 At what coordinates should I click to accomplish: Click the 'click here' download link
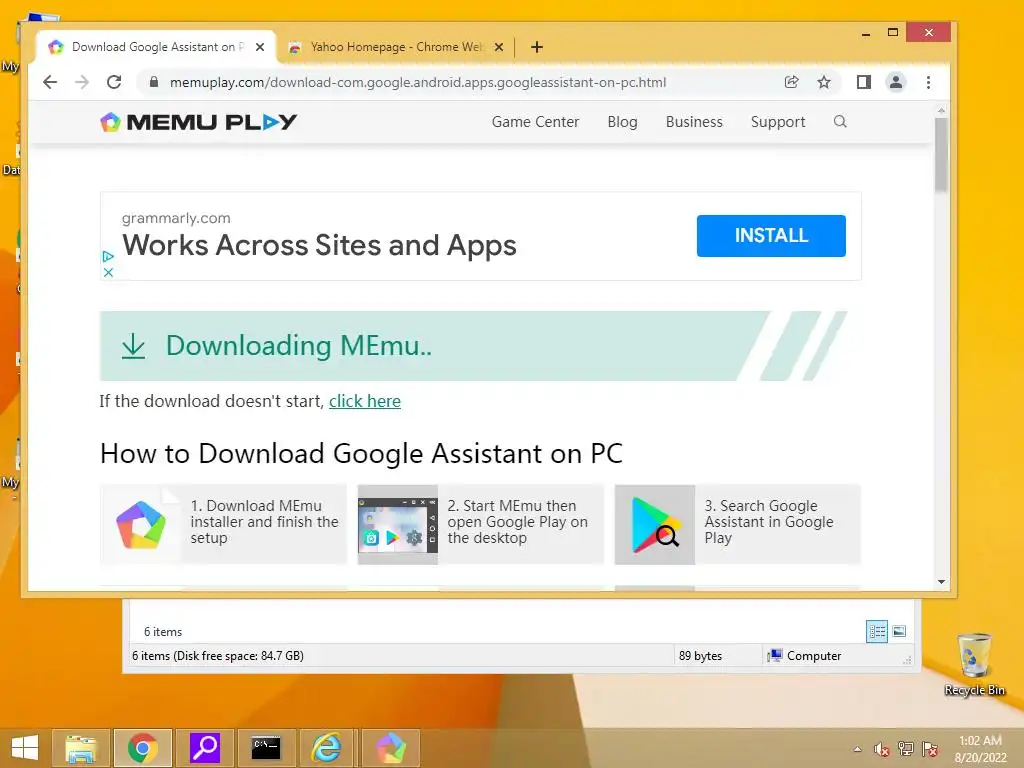pyautogui.click(x=365, y=401)
